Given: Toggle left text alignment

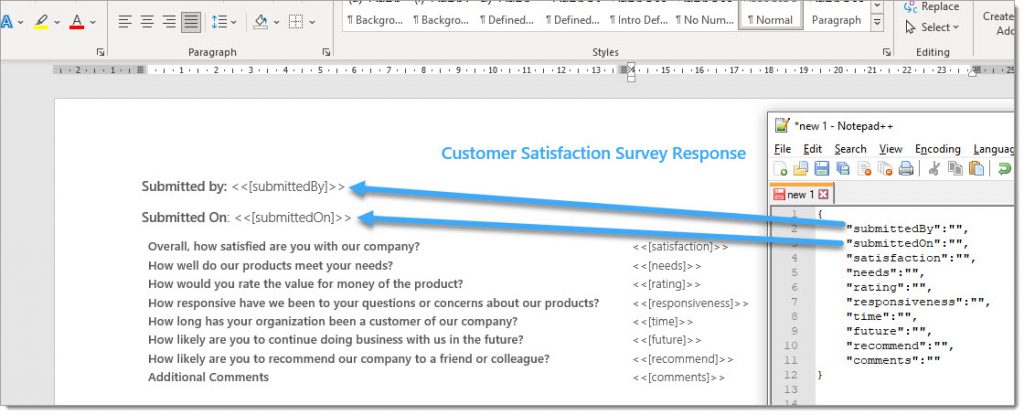Looking at the screenshot, I should pyautogui.click(x=125, y=21).
